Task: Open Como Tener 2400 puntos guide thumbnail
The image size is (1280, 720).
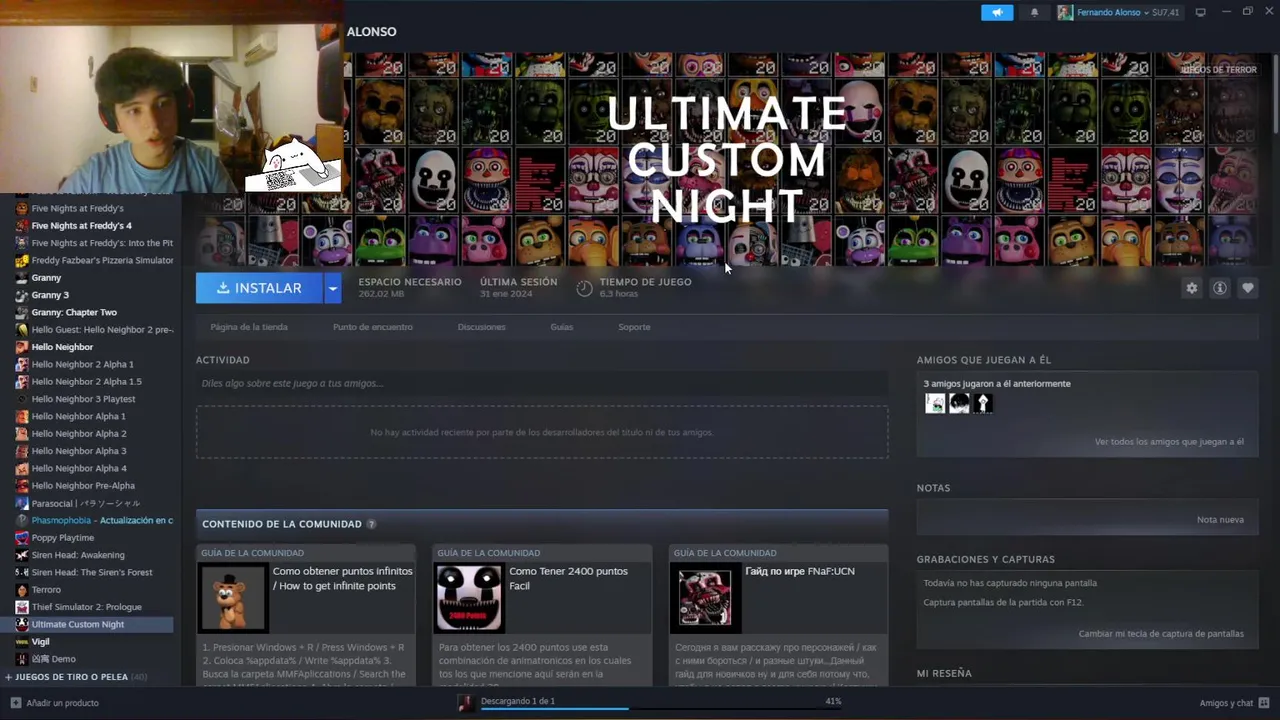Action: click(469, 597)
